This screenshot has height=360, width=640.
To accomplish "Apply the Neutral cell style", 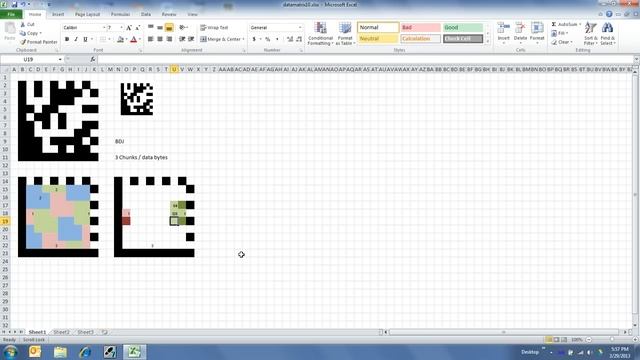I will pos(378,39).
